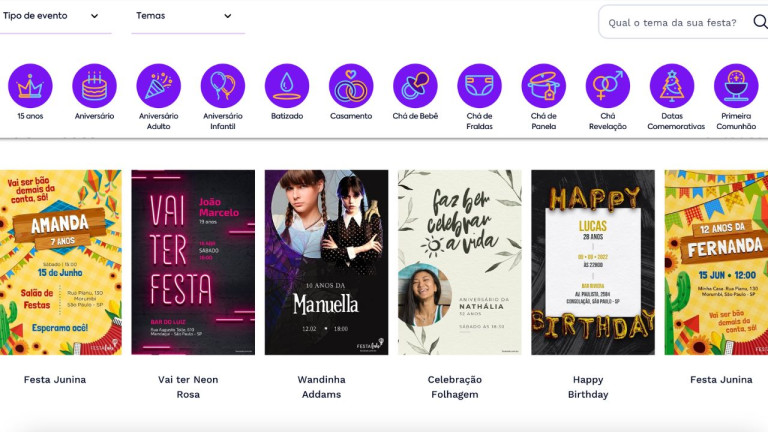Open the Vai Ter Festa neon invitation
Image resolution: width=768 pixels, height=432 pixels.
tap(193, 263)
